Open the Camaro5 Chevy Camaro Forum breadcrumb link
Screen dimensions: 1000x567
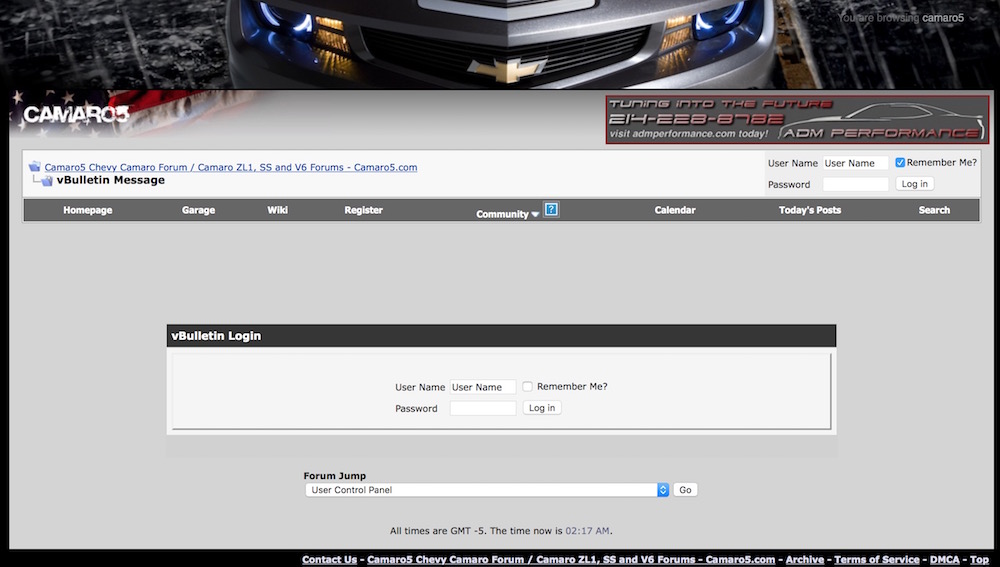pos(231,167)
